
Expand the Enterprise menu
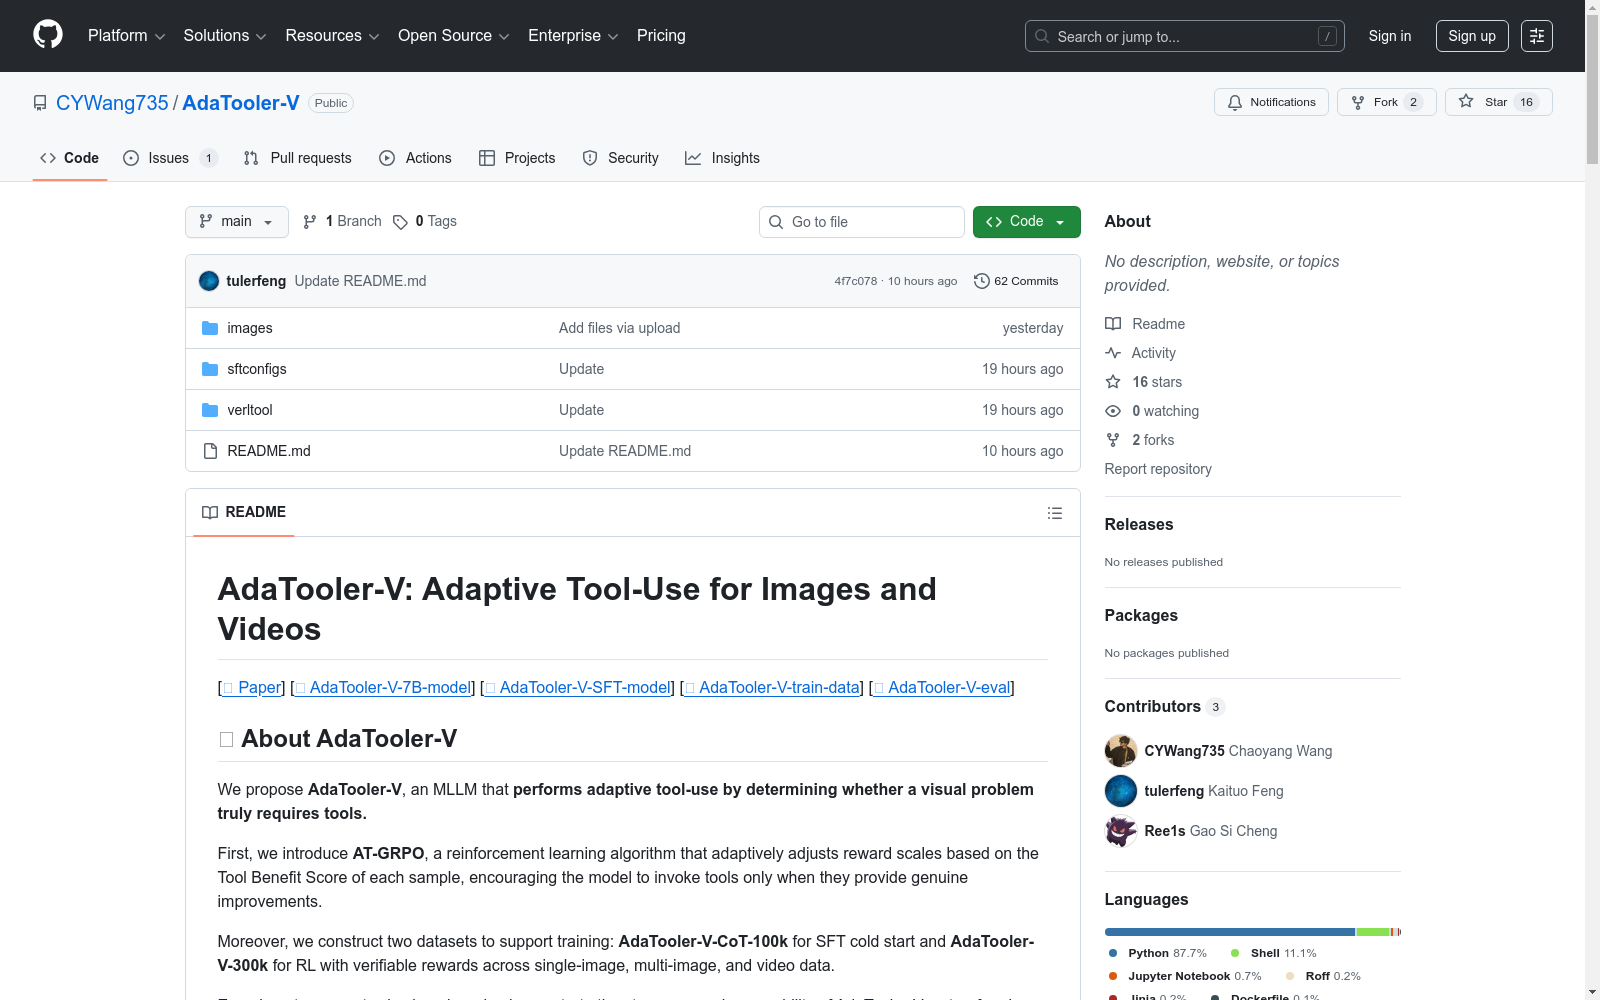tap(573, 36)
